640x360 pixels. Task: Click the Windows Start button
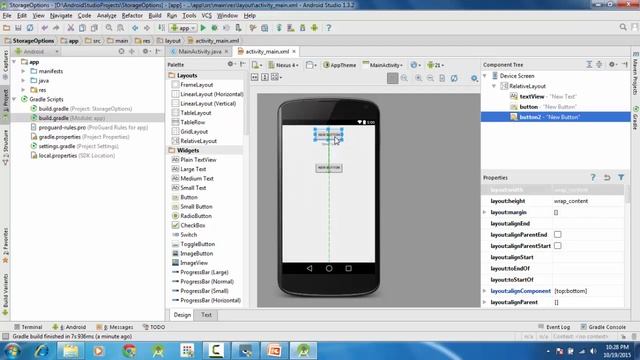(12, 351)
